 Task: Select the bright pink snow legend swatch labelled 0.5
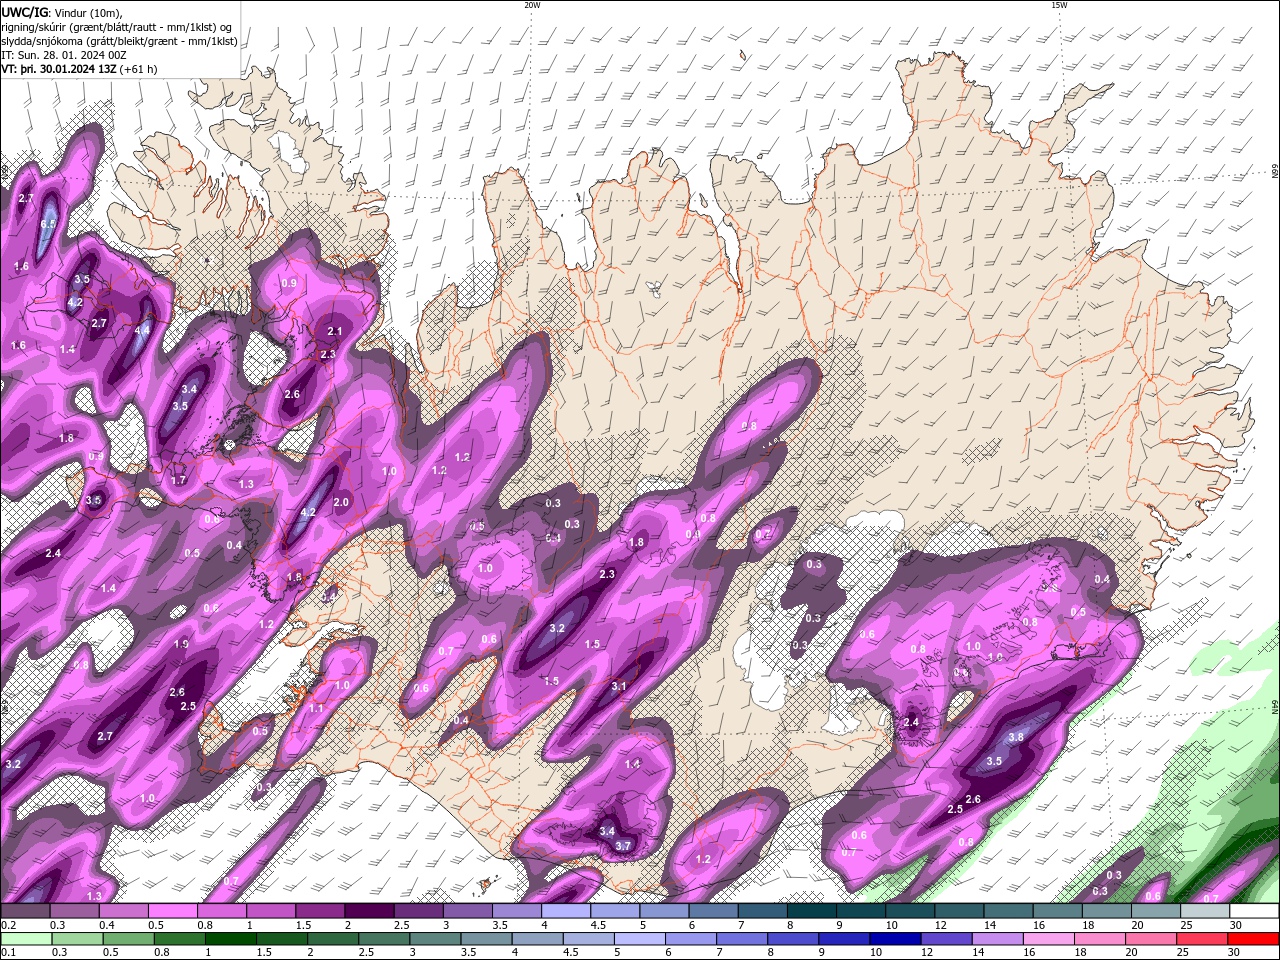172,911
